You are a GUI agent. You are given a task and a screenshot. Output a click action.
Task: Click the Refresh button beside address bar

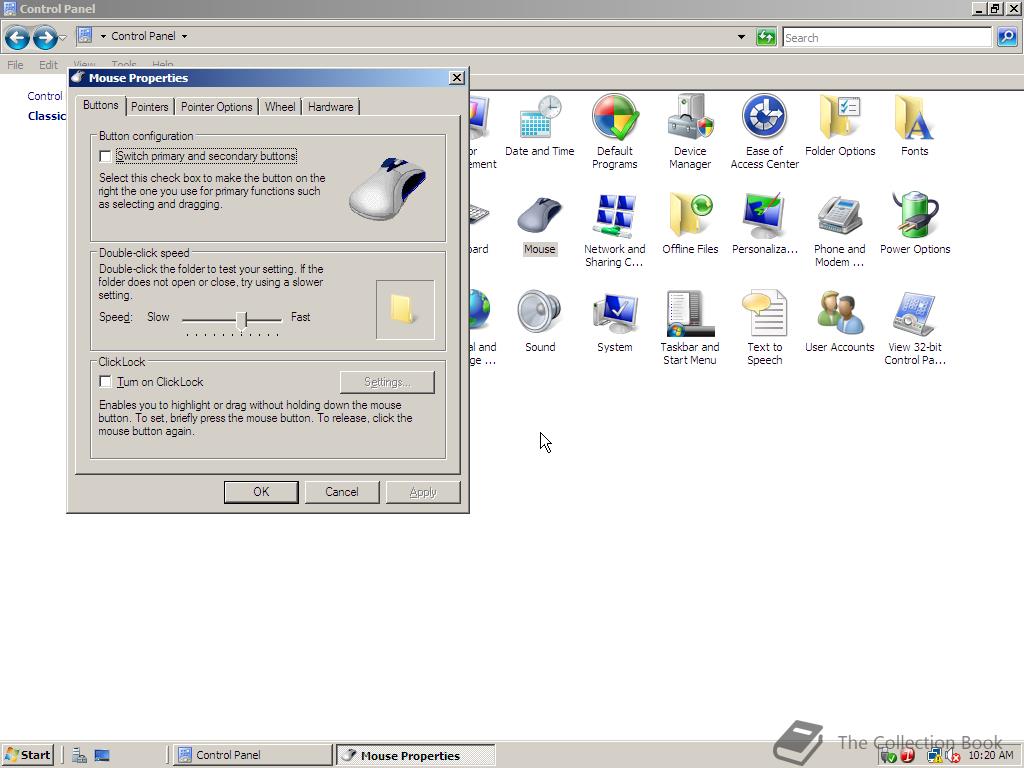765,37
